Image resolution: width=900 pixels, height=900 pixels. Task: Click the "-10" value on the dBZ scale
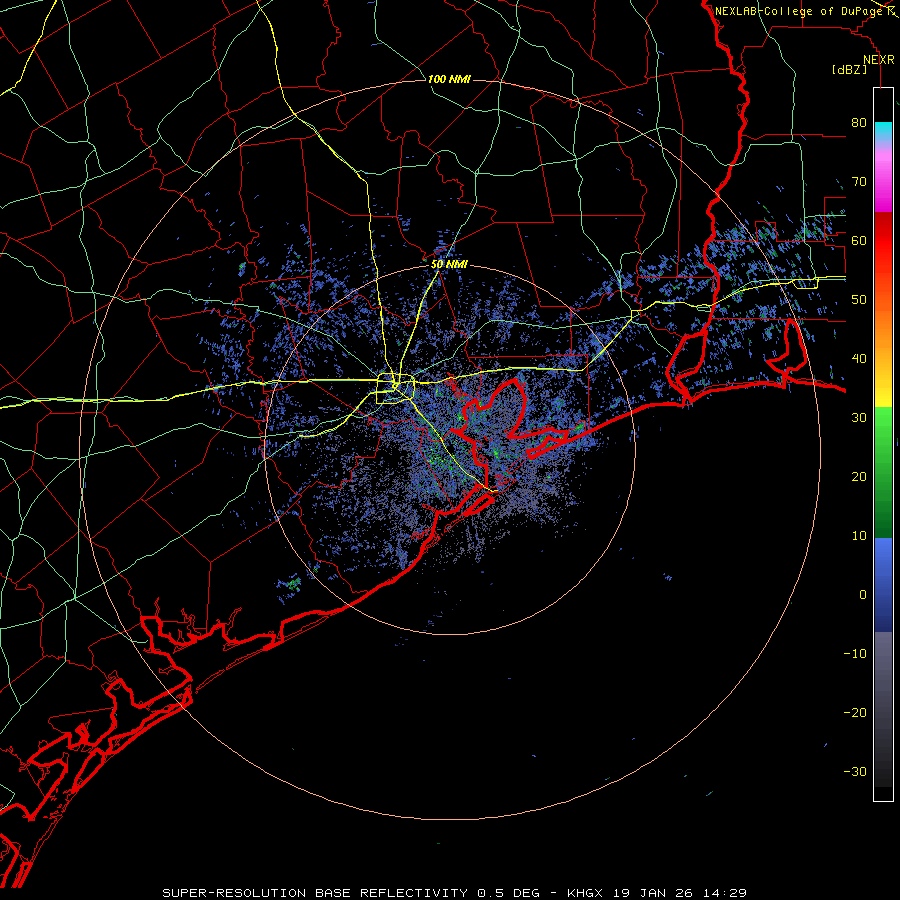855,654
